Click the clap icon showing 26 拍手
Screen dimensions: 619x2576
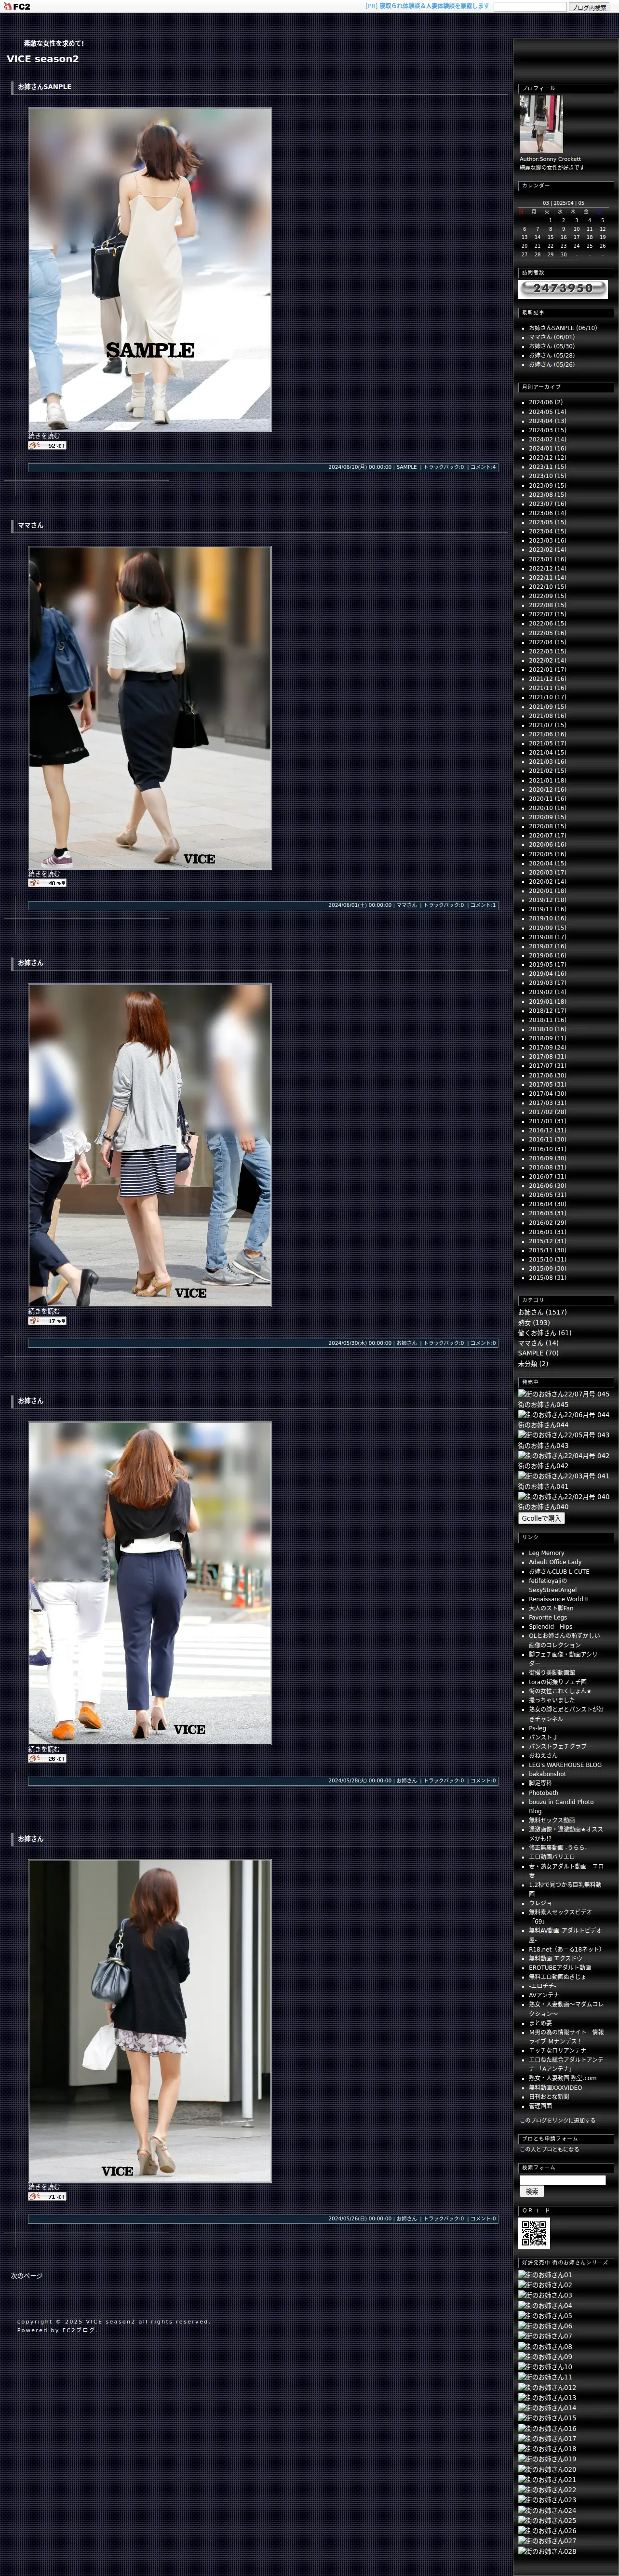point(47,1758)
